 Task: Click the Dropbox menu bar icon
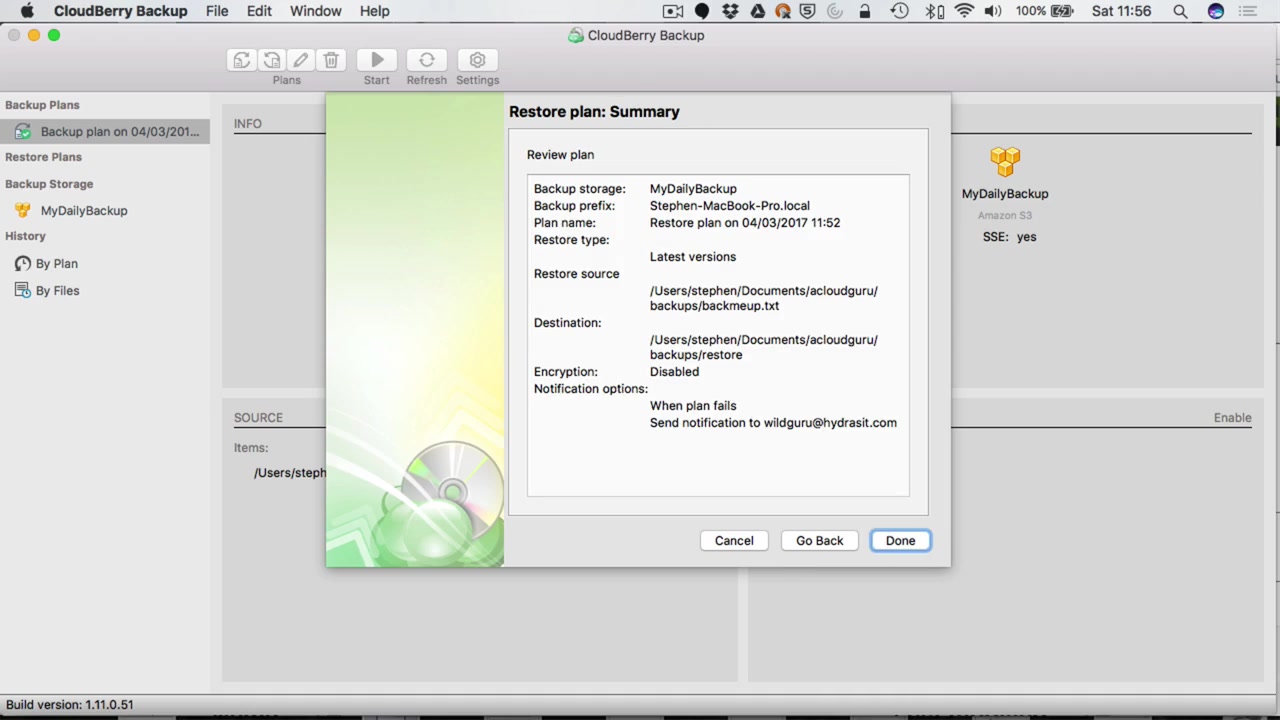(730, 11)
